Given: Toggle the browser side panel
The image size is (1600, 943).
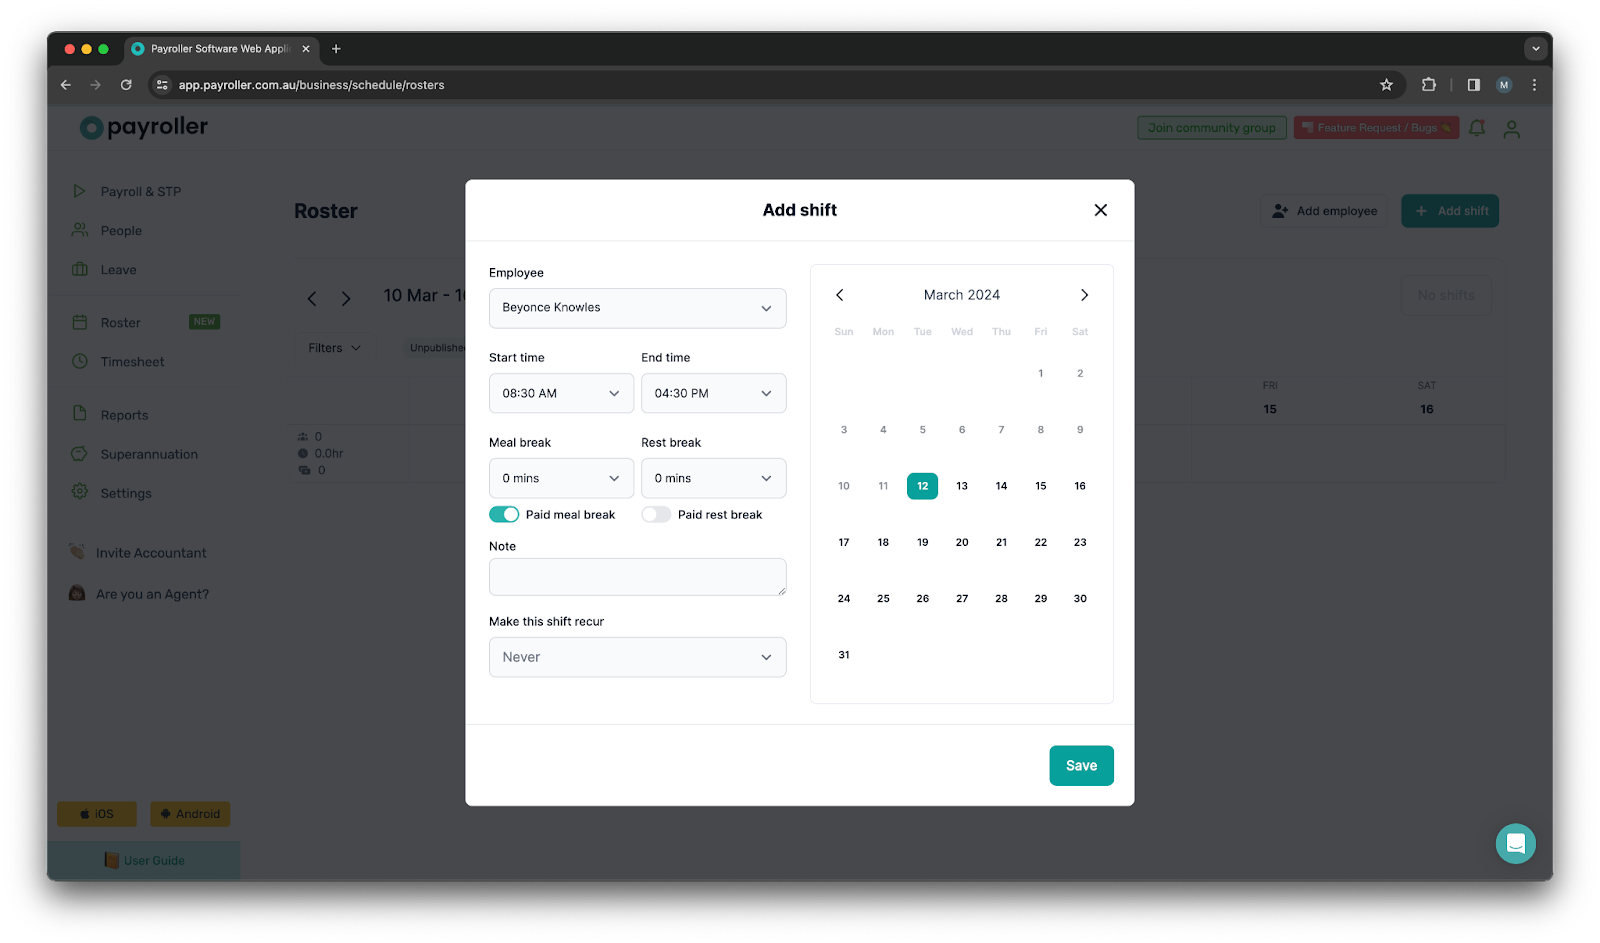Looking at the screenshot, I should click(1473, 85).
